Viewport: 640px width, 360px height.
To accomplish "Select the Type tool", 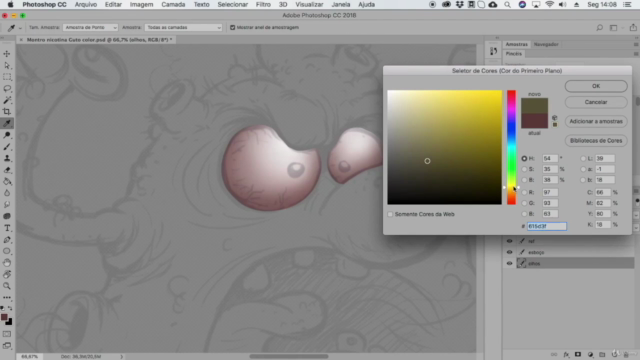I will coord(7,228).
